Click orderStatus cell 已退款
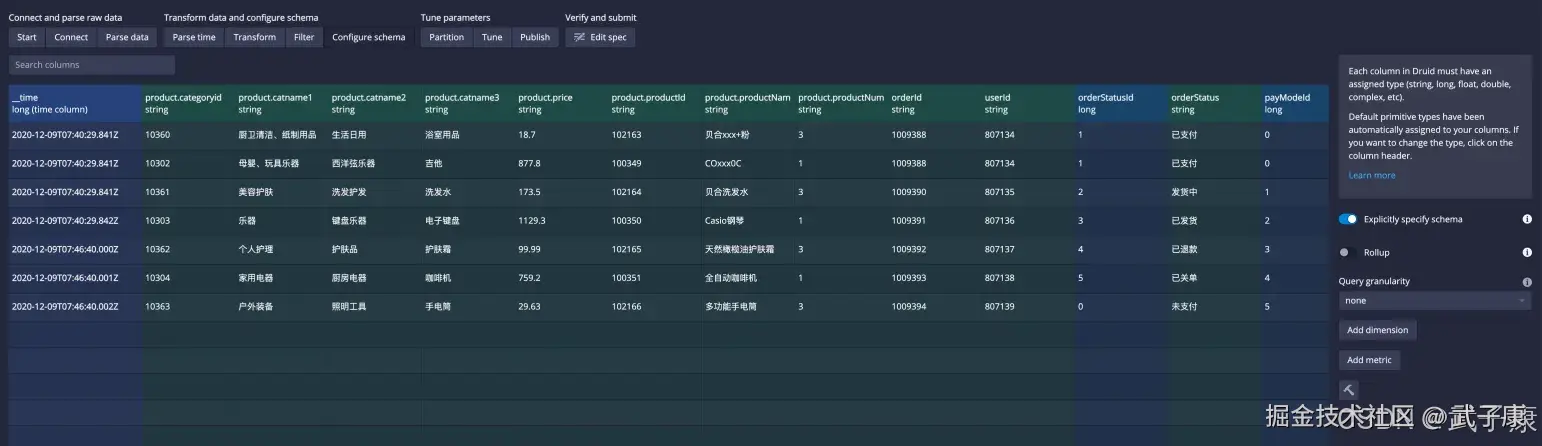This screenshot has width=1542, height=446. pyautogui.click(x=1214, y=249)
